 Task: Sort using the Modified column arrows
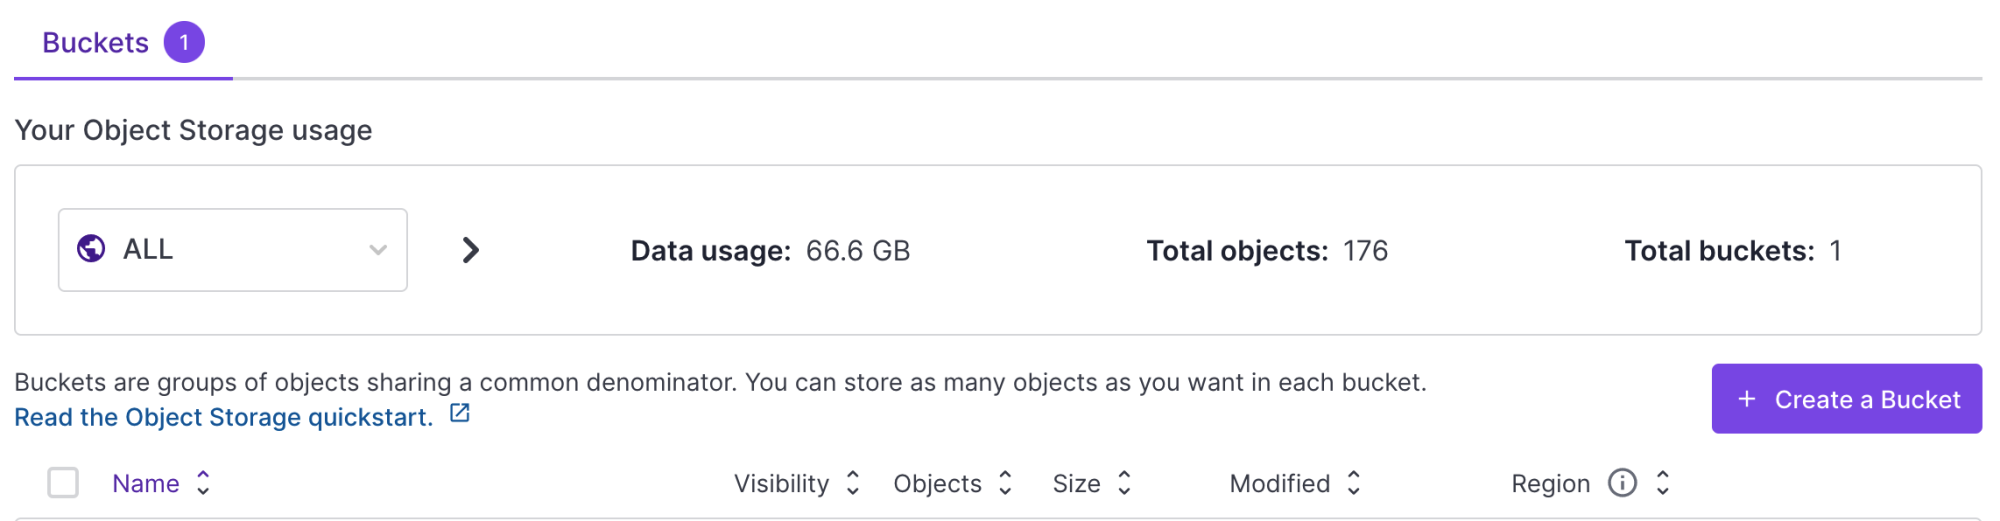[1354, 483]
